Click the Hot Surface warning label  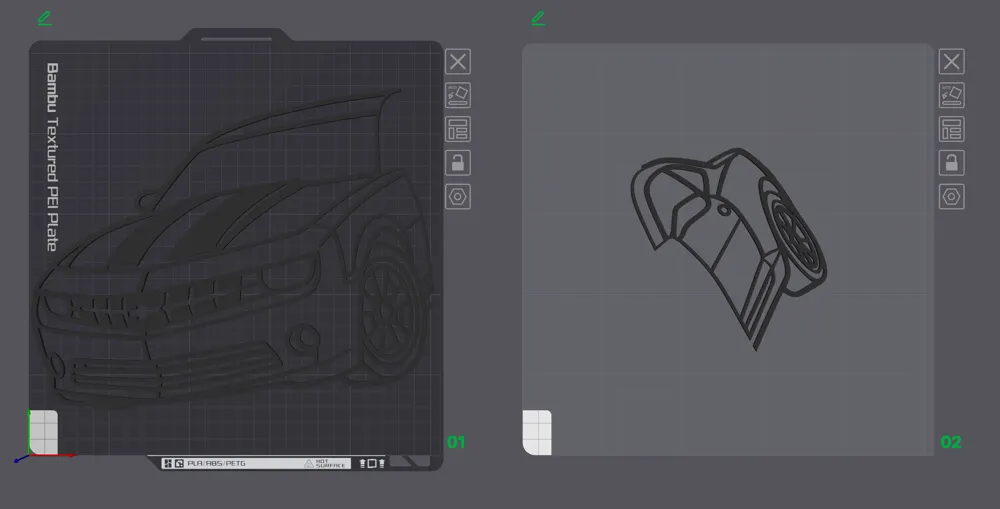325,463
